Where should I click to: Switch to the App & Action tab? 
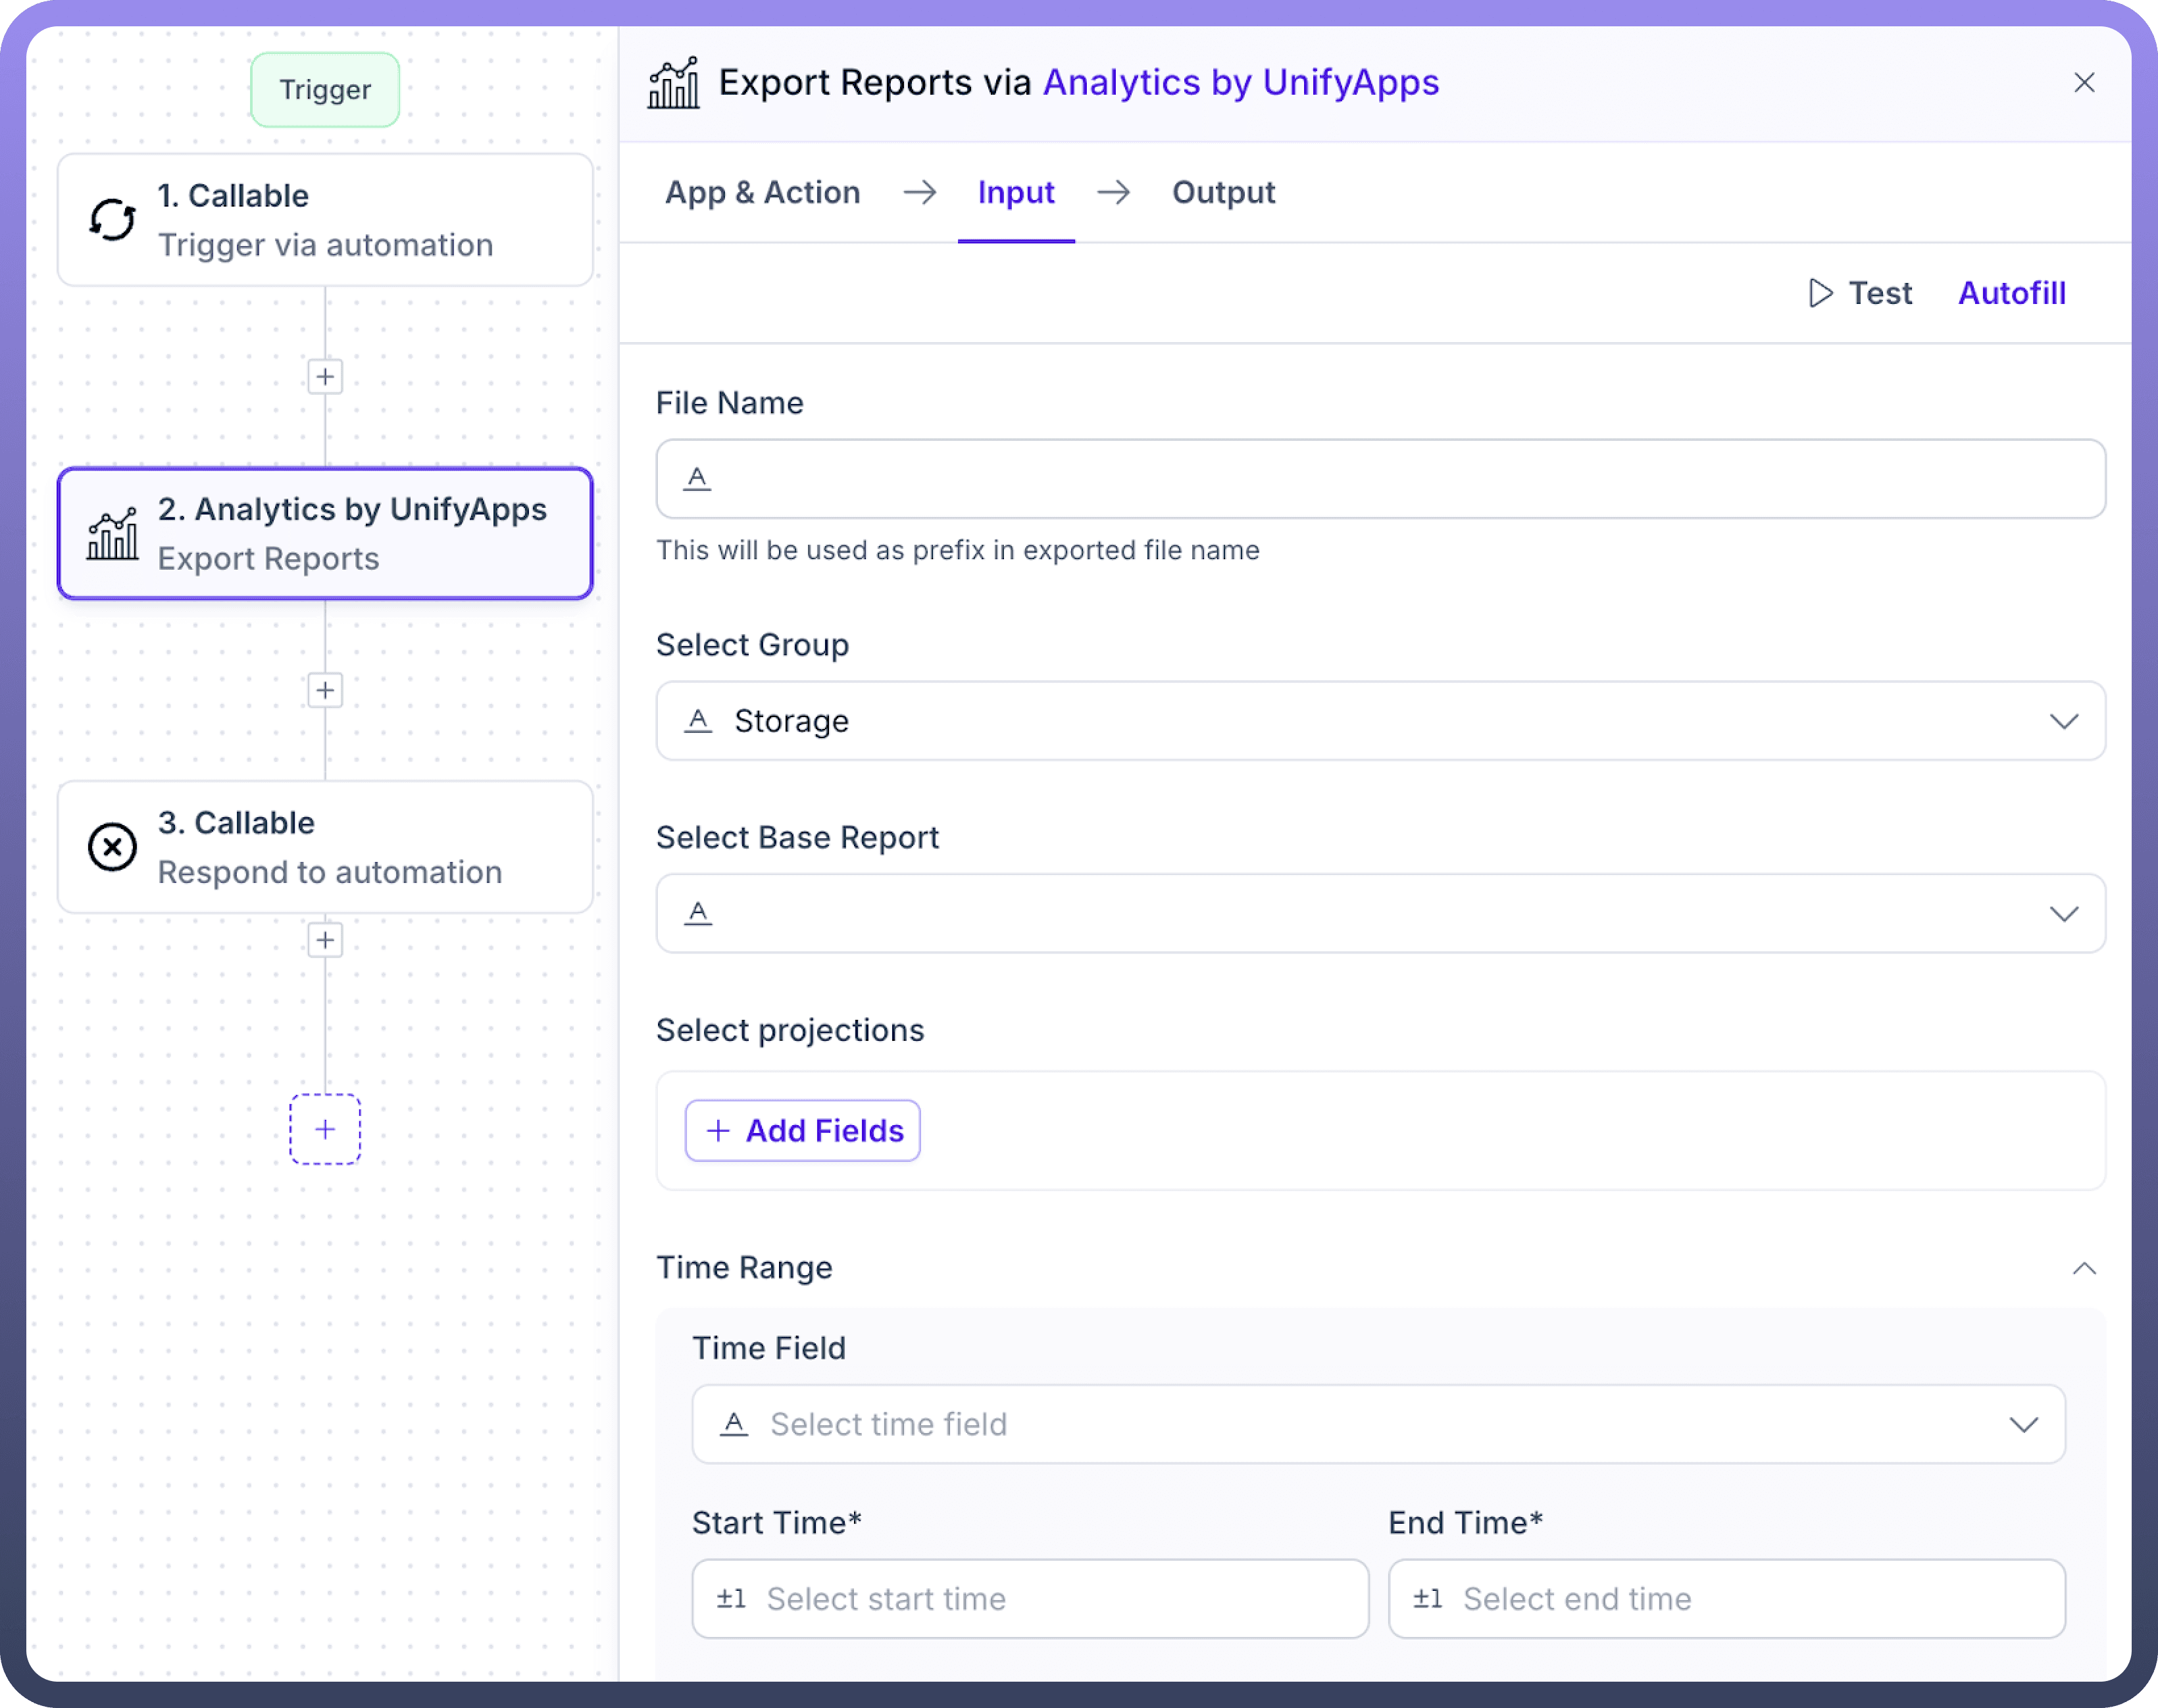762,192
